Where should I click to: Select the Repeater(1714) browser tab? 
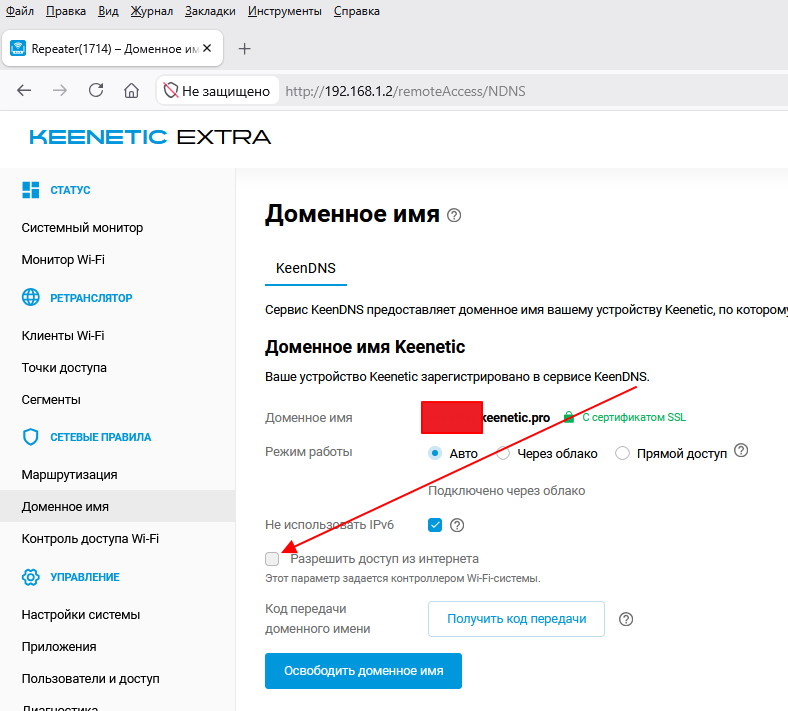[113, 48]
